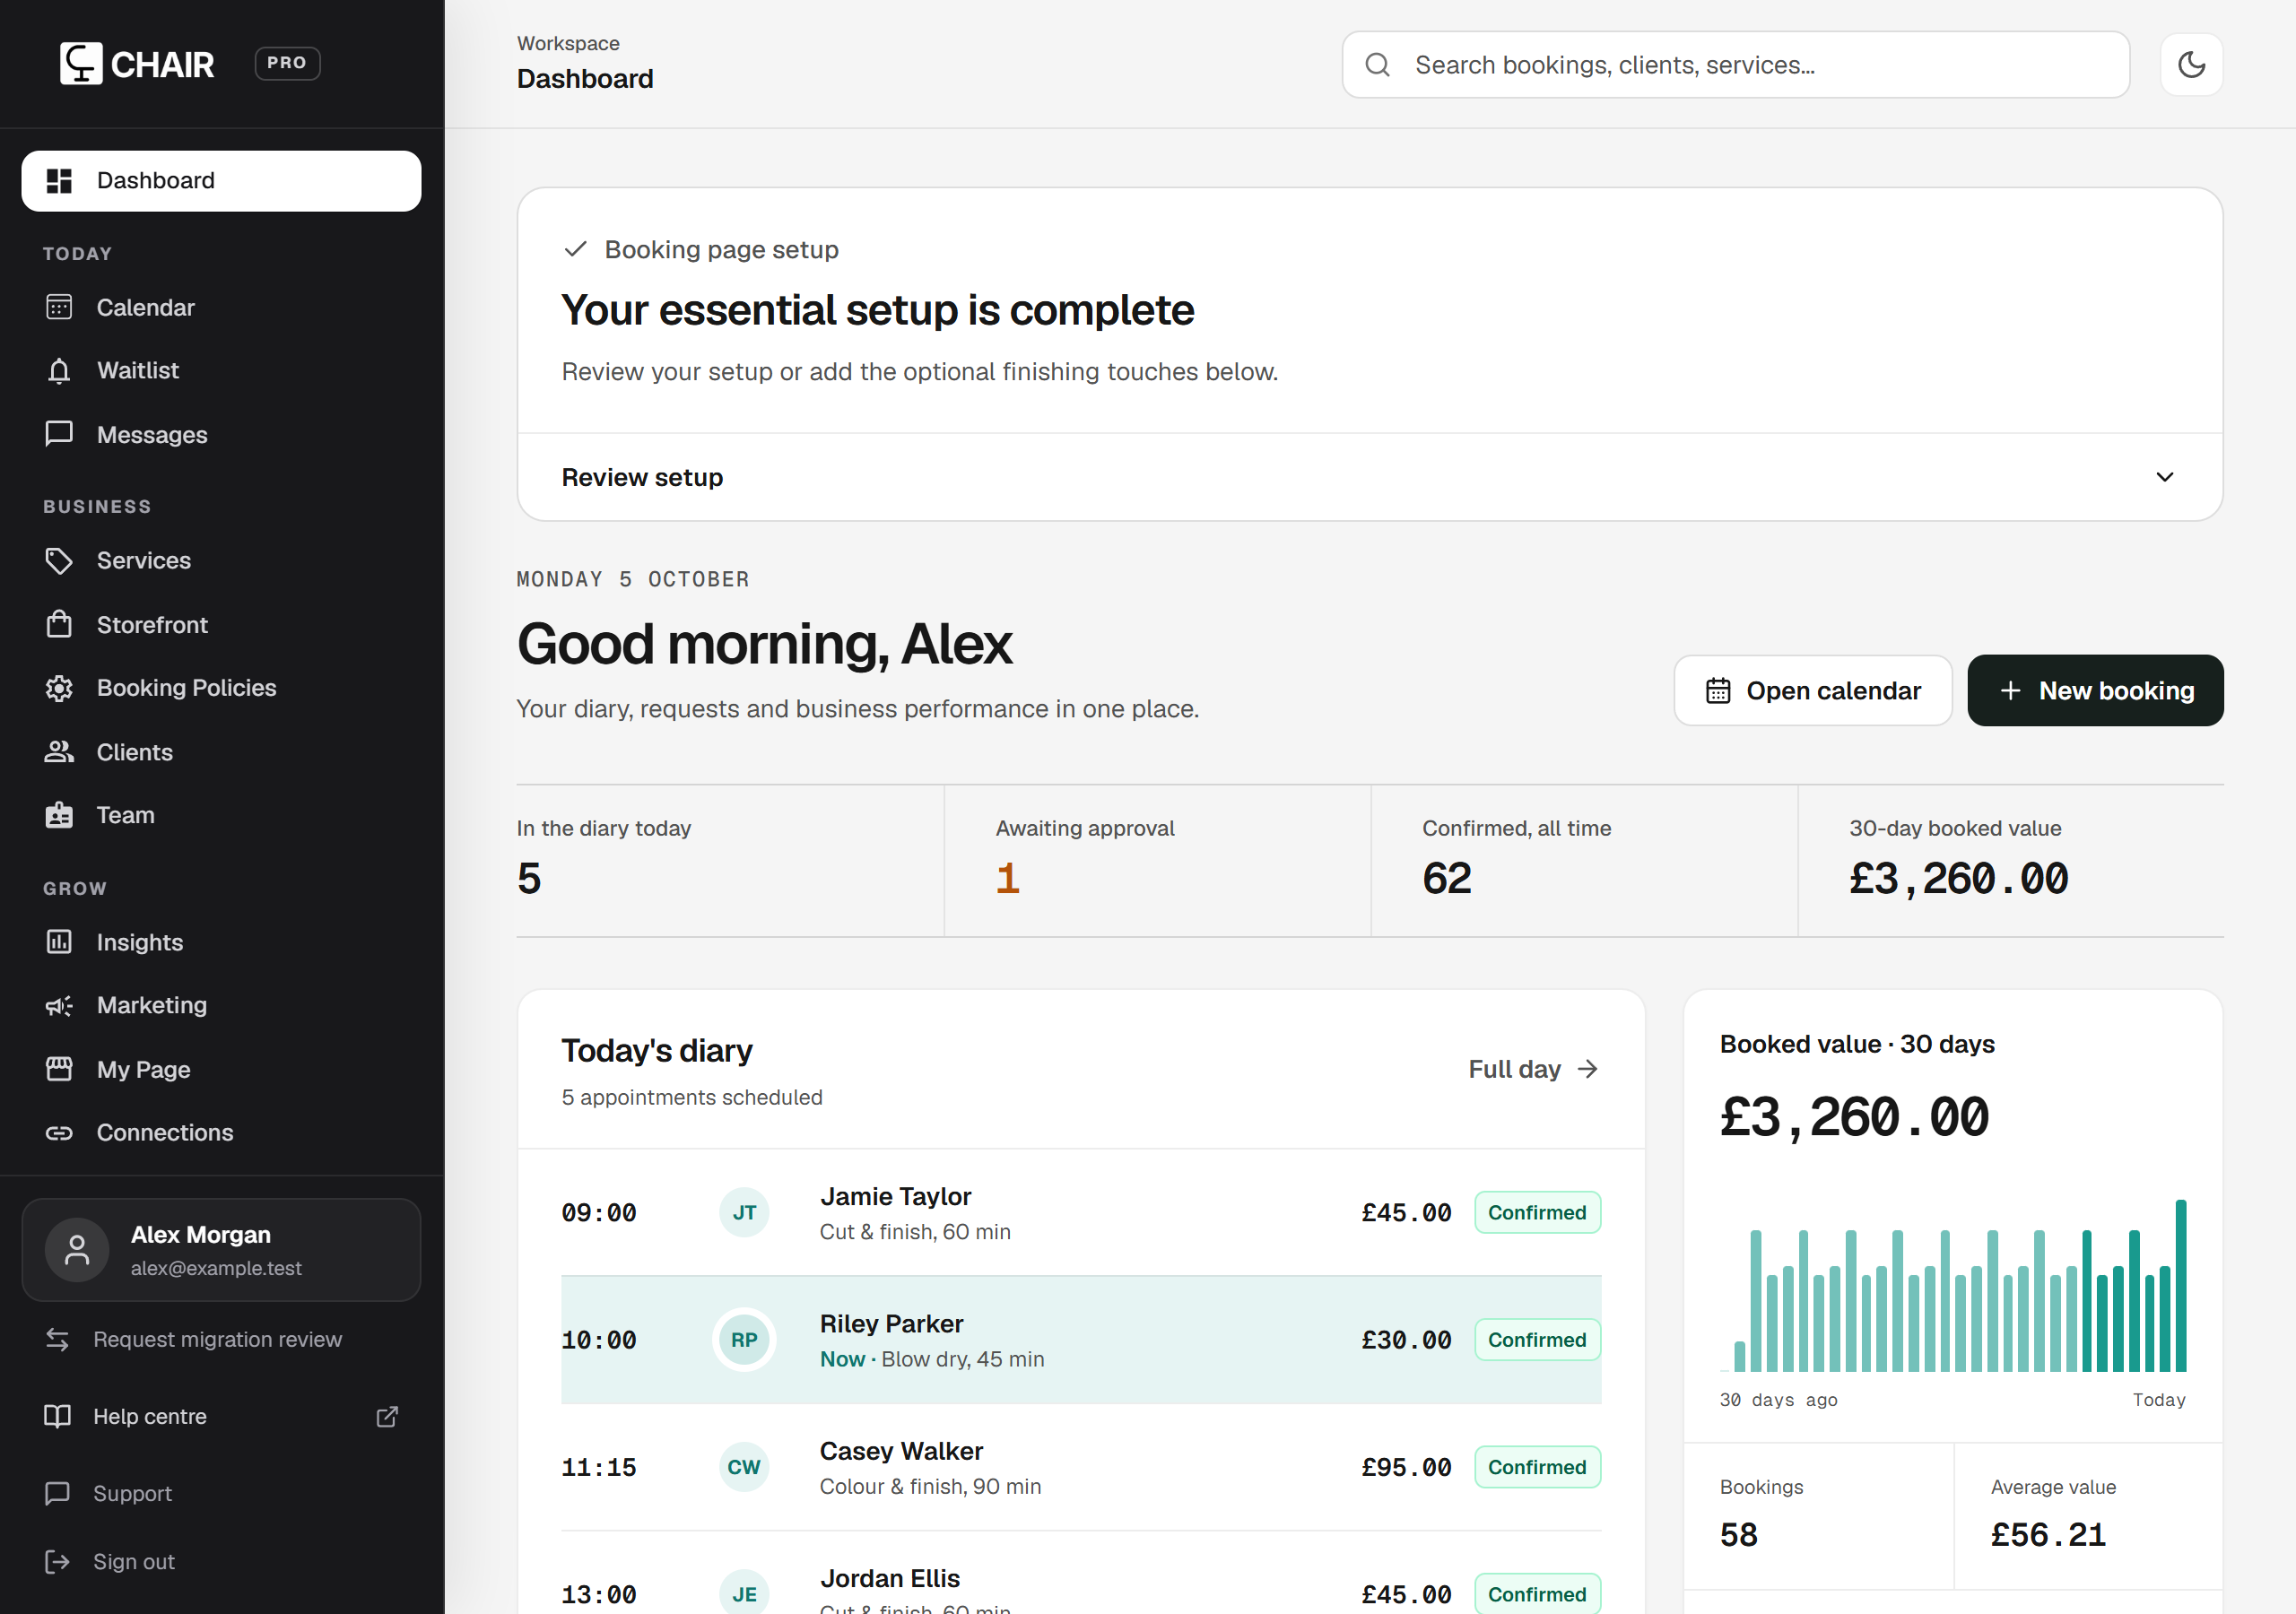Click Sign out
The width and height of the screenshot is (2296, 1614).
[x=221, y=1561]
